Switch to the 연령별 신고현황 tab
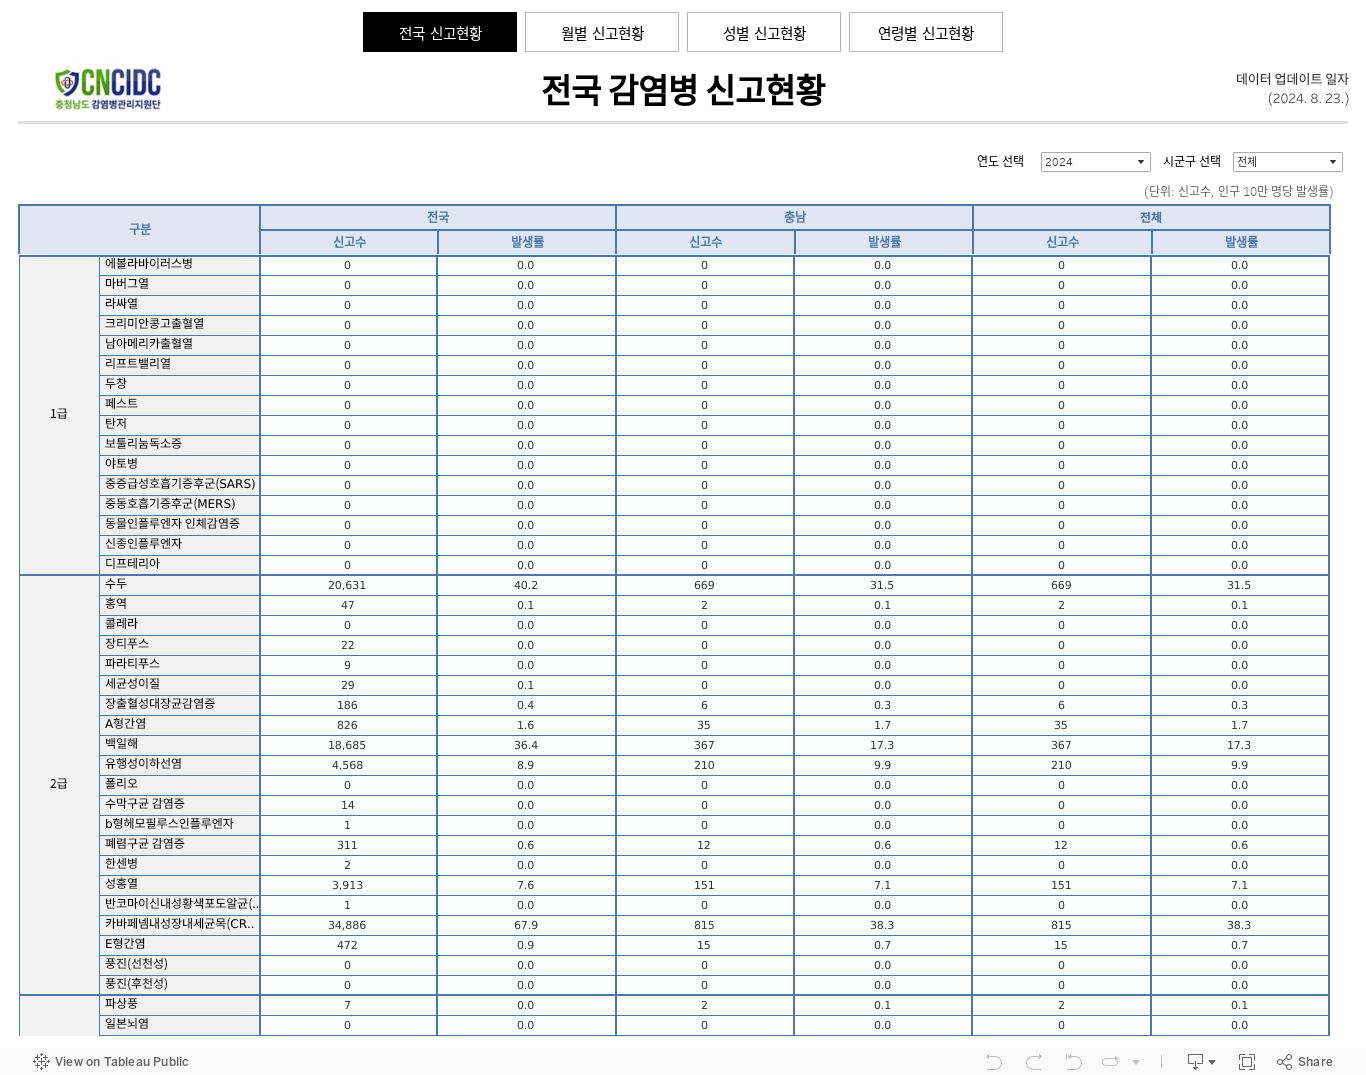The image size is (1366, 1075). click(x=926, y=32)
